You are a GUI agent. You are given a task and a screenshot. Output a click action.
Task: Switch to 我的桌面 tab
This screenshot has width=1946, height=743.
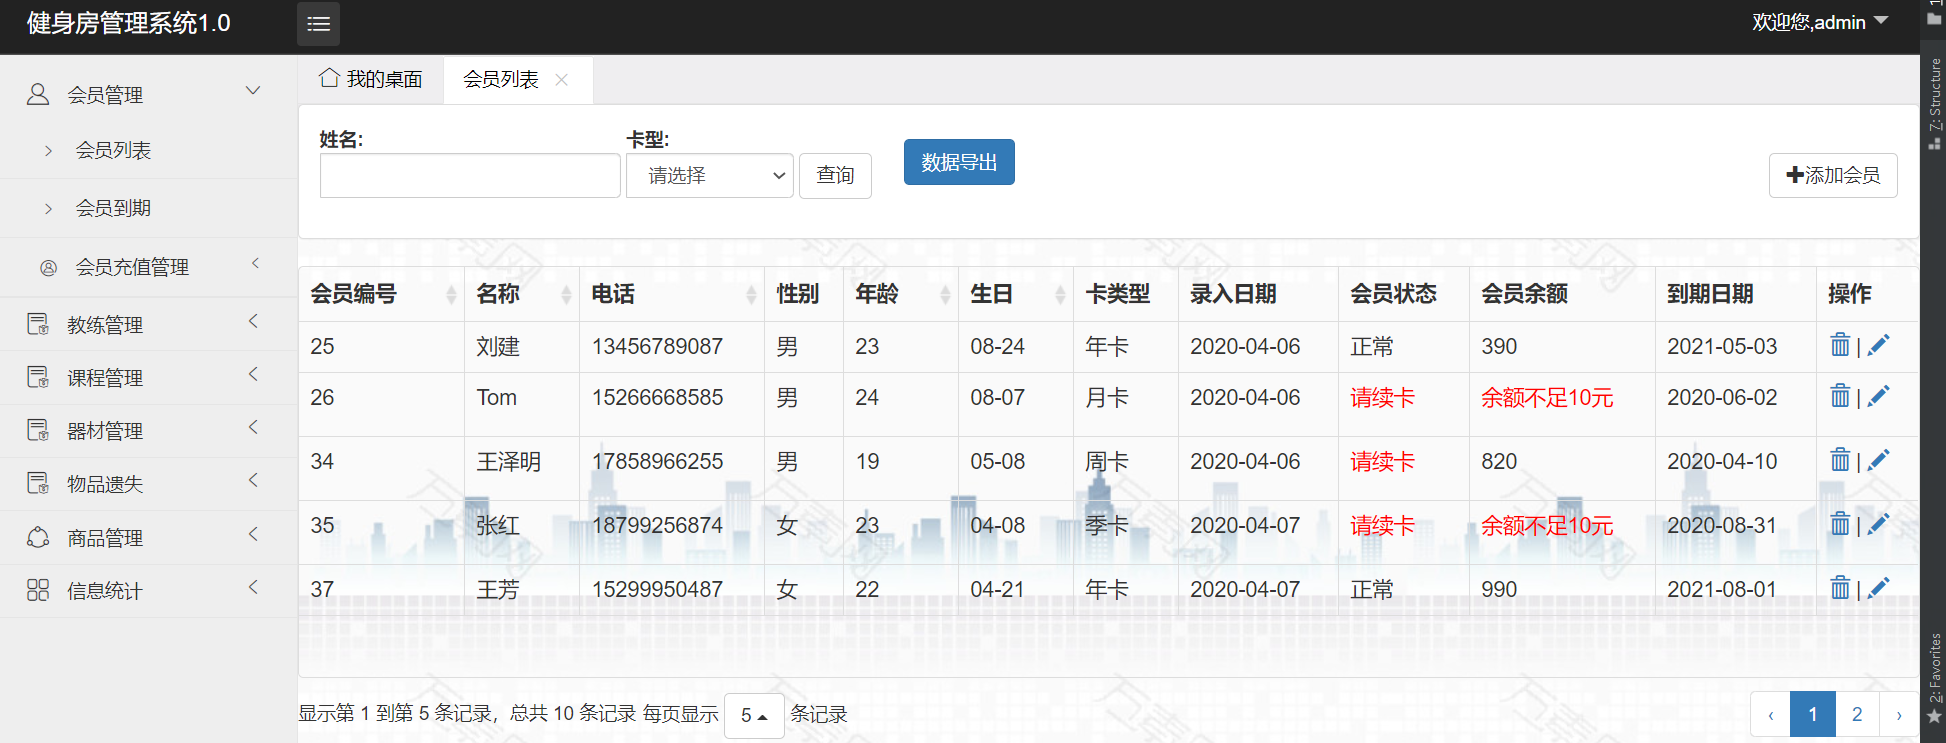pos(372,80)
